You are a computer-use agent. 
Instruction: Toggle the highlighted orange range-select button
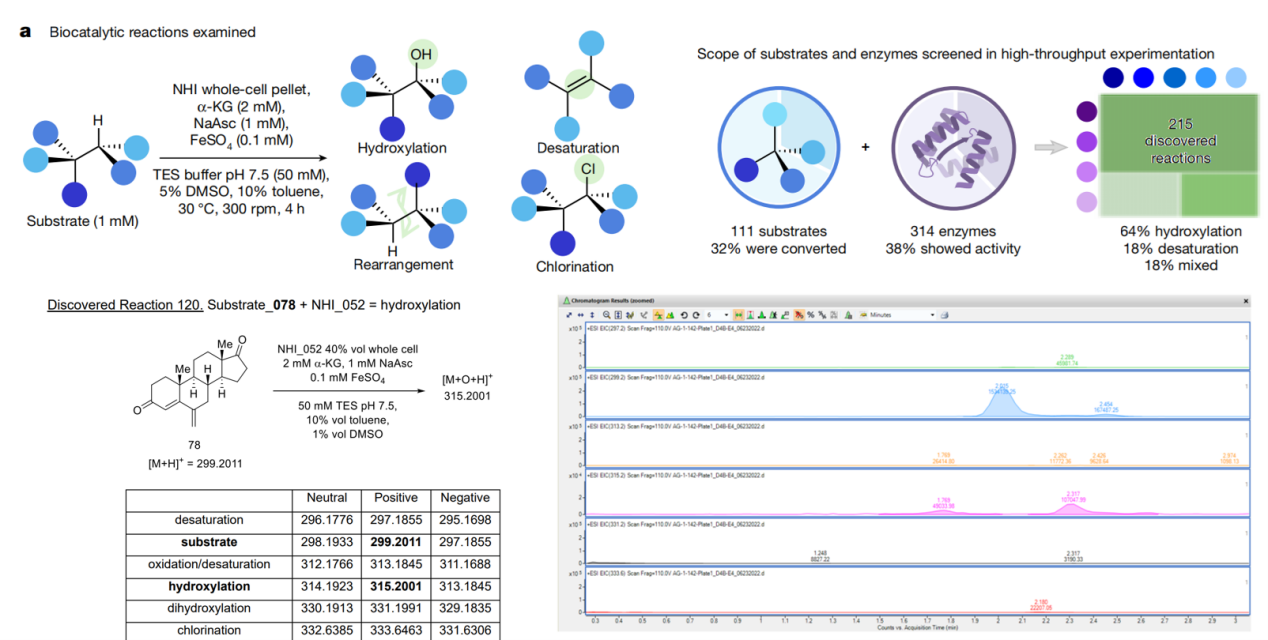(x=739, y=315)
